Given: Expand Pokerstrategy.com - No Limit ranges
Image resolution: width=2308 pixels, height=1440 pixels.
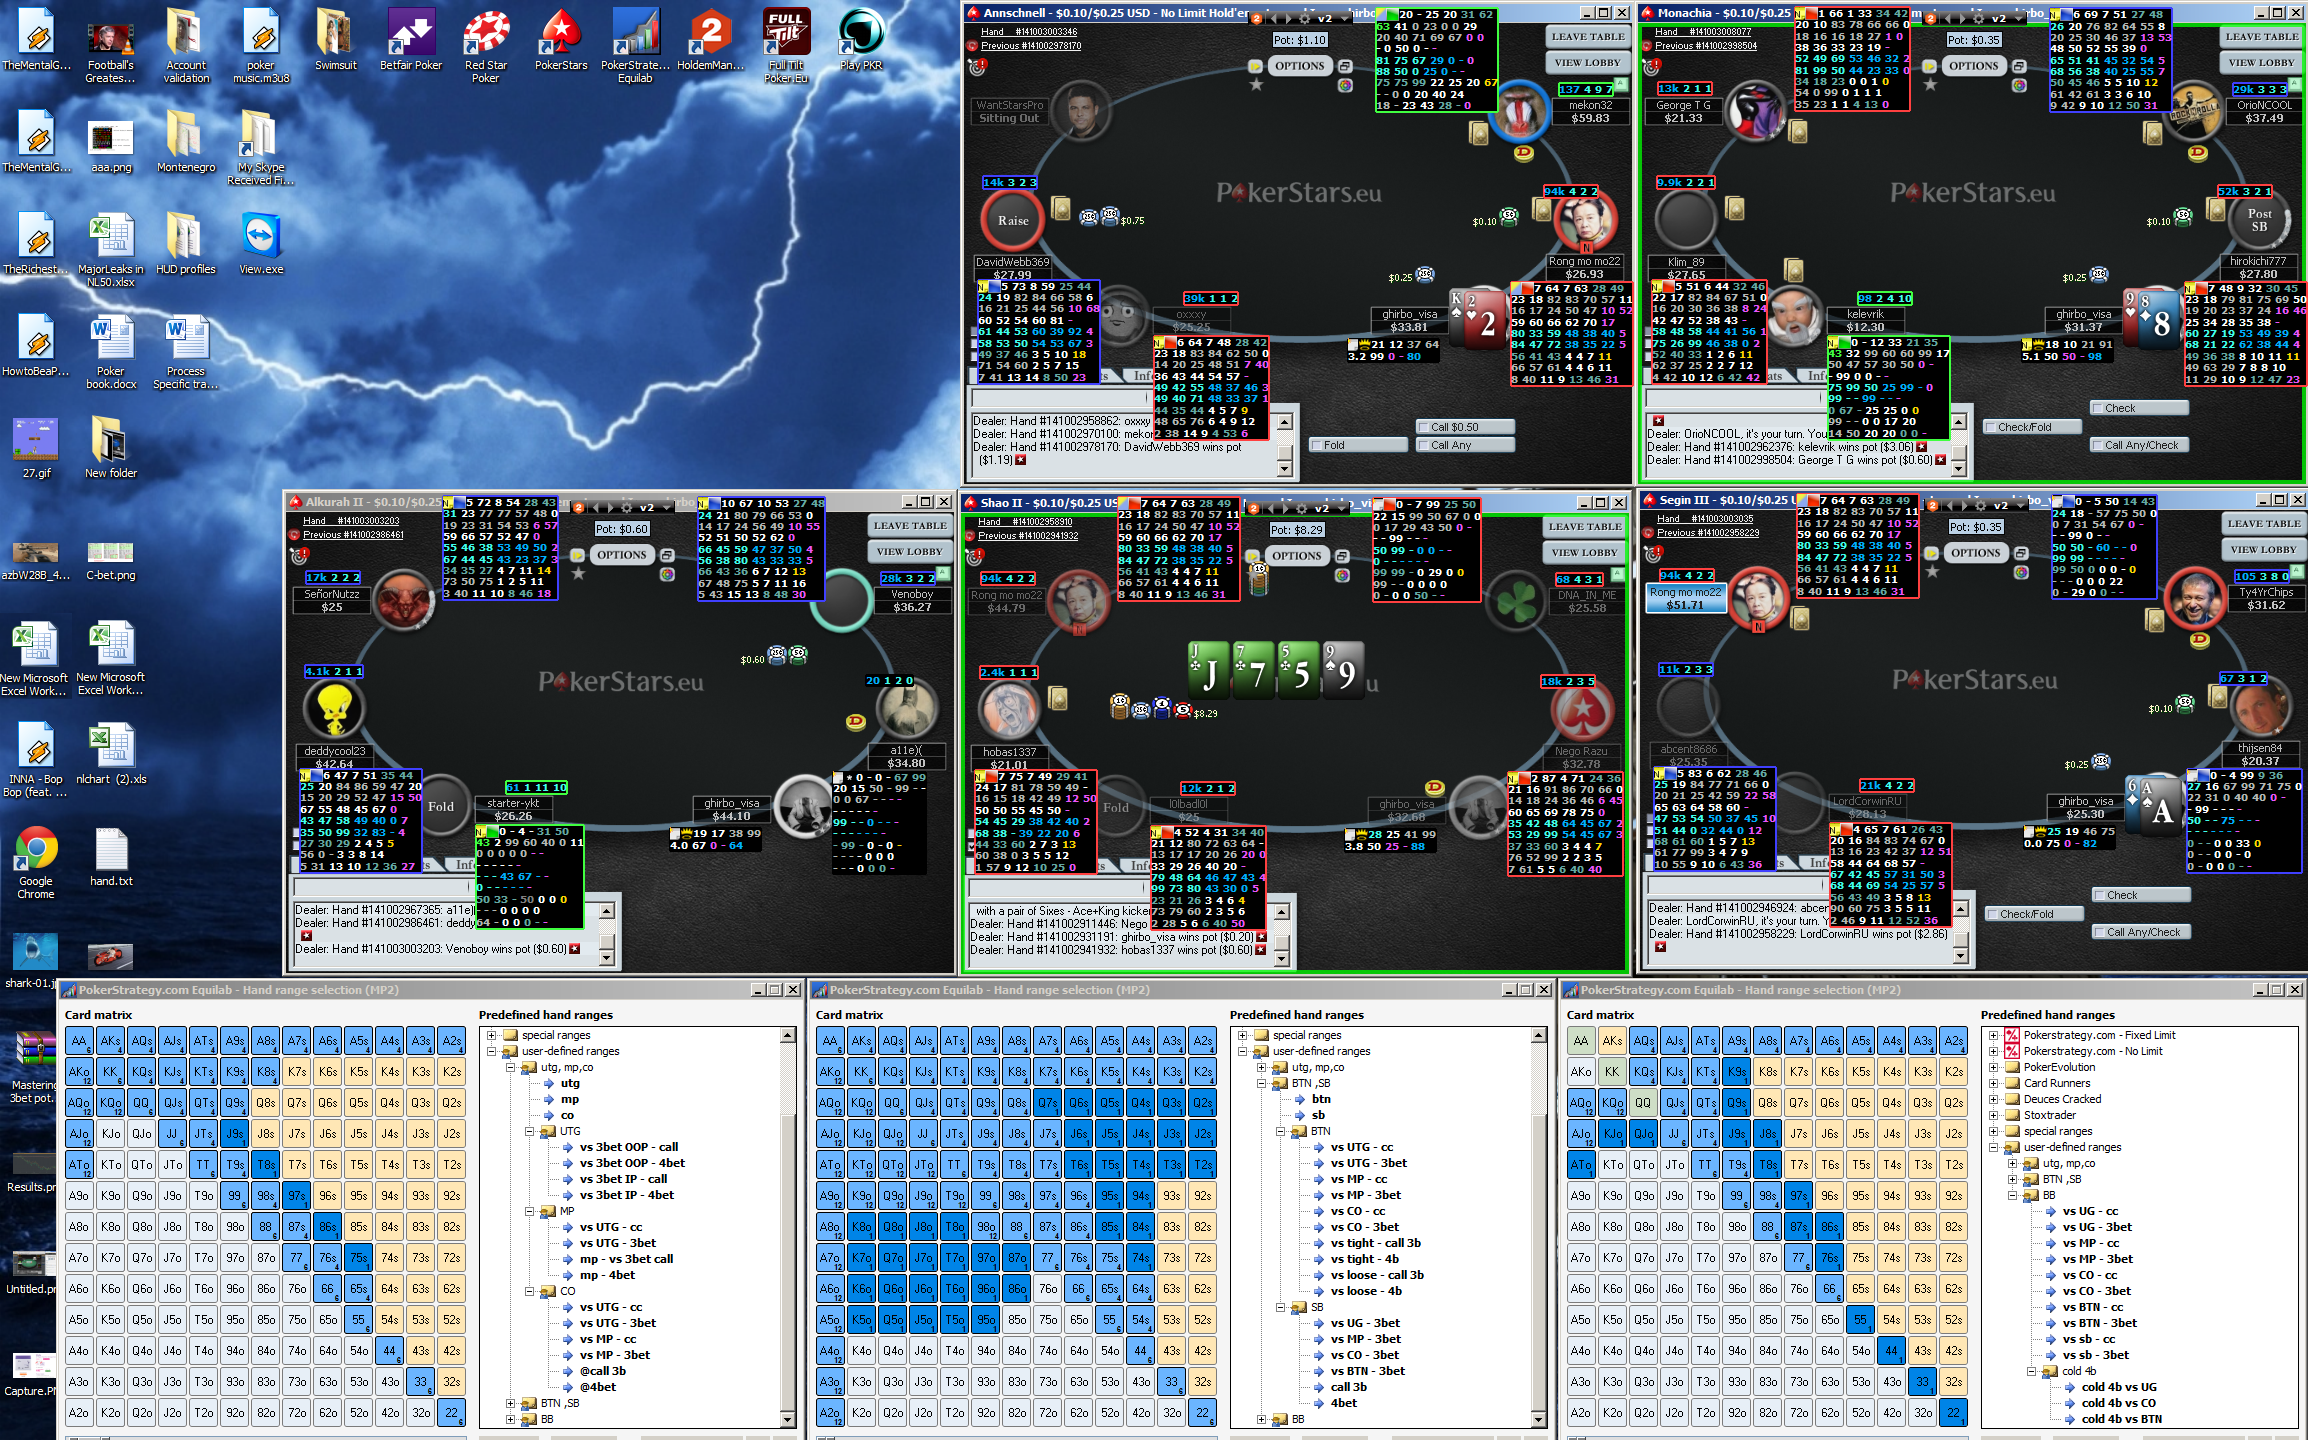Looking at the screenshot, I should (x=1994, y=1051).
